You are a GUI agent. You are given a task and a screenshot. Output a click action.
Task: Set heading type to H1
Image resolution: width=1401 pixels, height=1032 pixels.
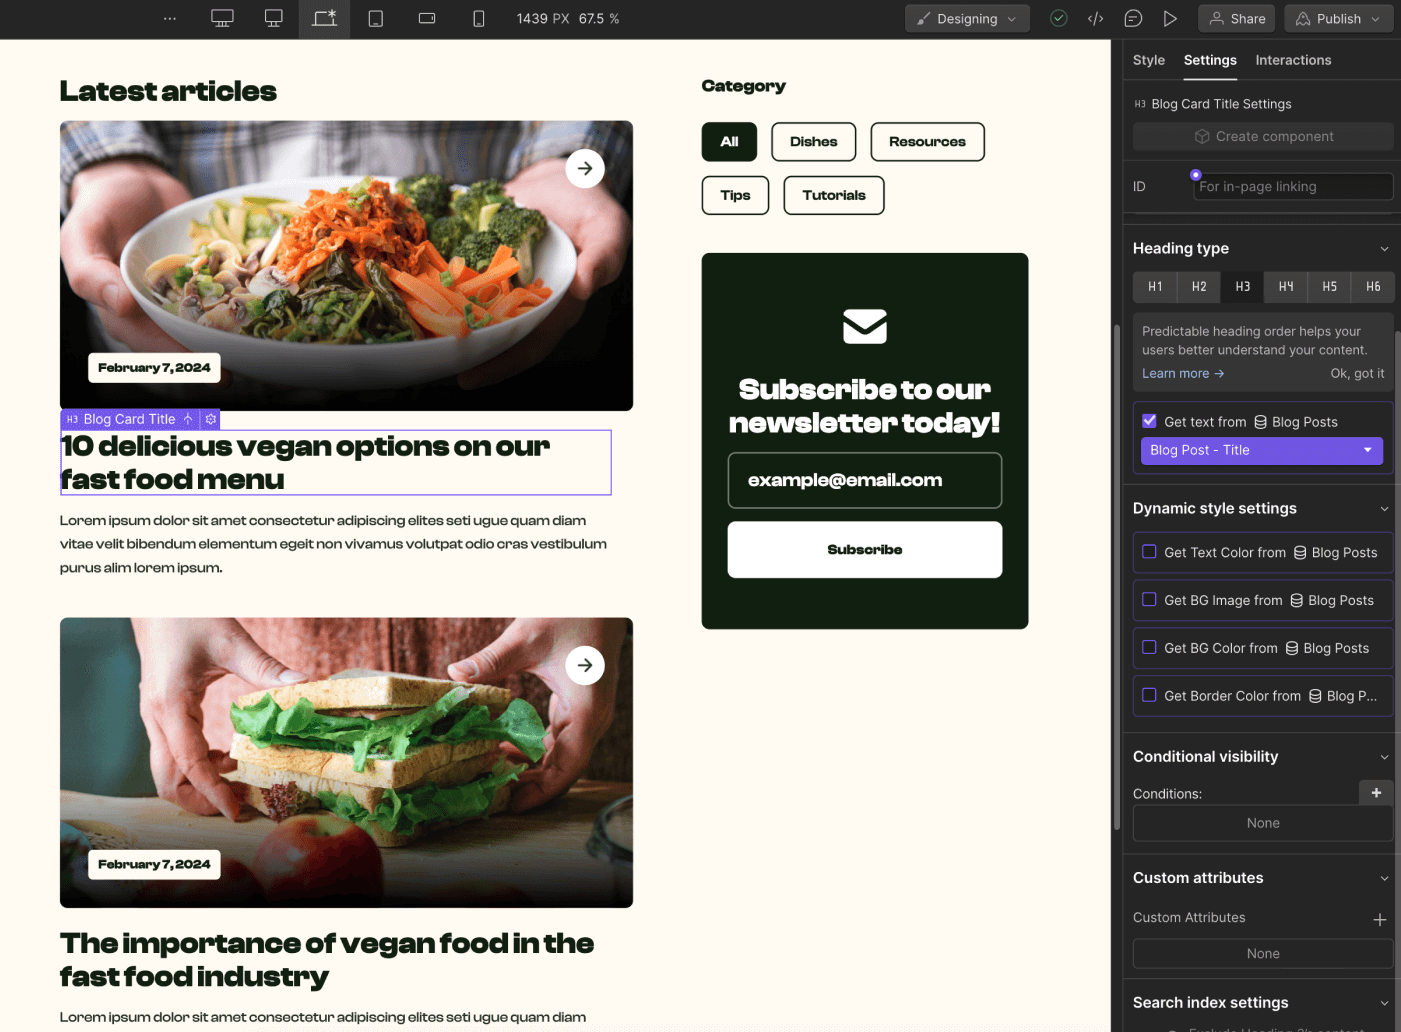tap(1155, 287)
